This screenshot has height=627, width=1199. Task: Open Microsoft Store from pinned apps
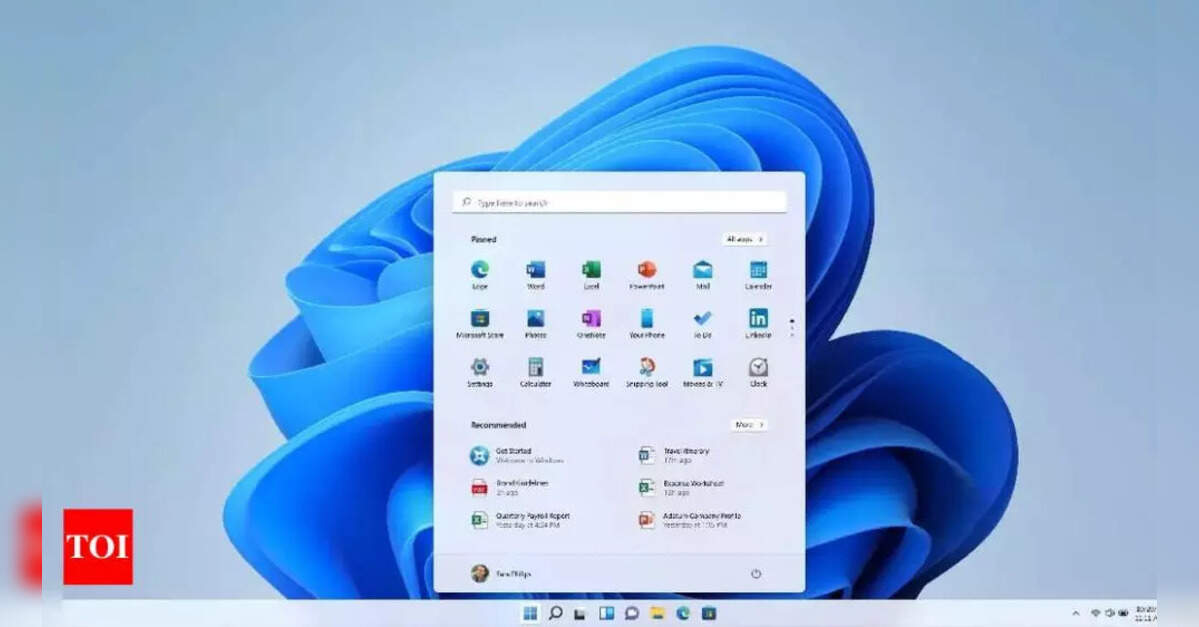coord(480,319)
